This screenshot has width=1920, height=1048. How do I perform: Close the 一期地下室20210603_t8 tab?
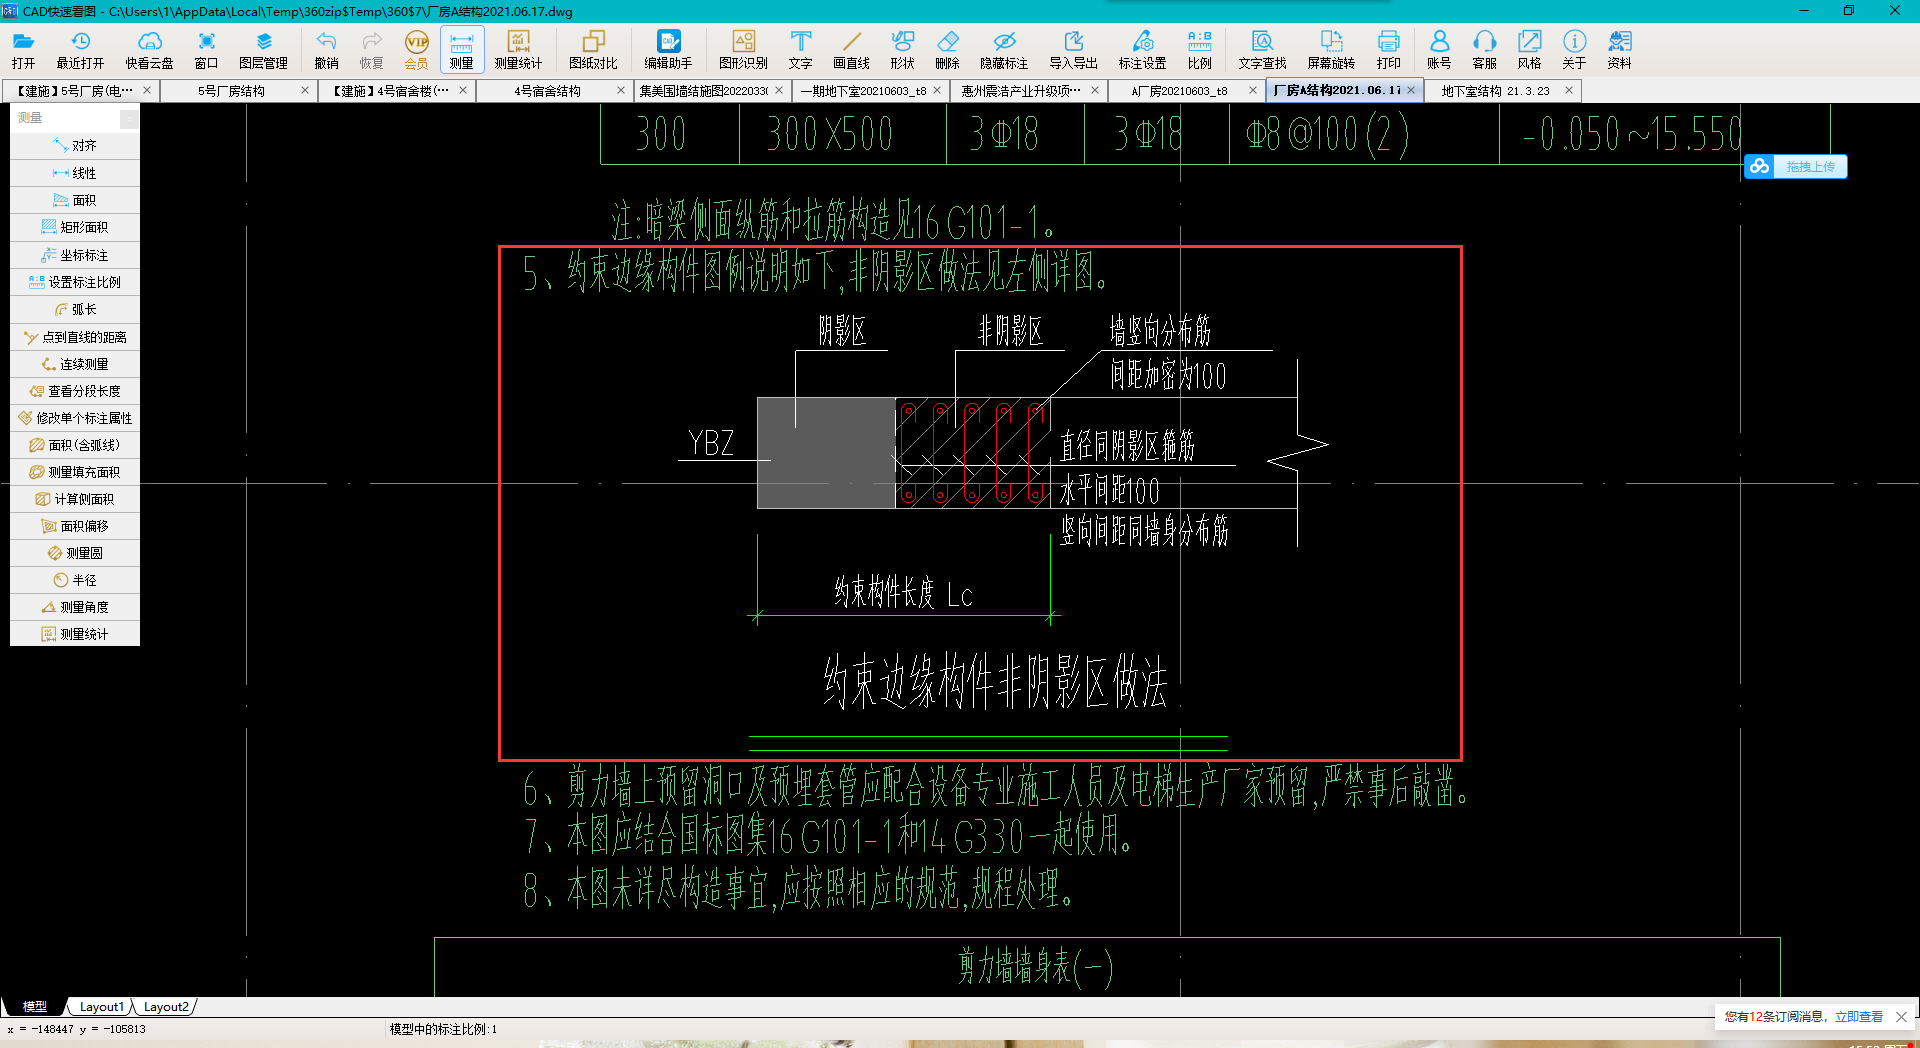tap(937, 90)
